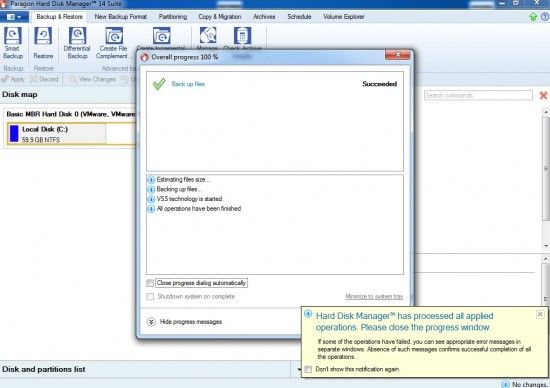This screenshot has height=388, width=550.
Task: Open the help question mark icon
Action: 545,16
